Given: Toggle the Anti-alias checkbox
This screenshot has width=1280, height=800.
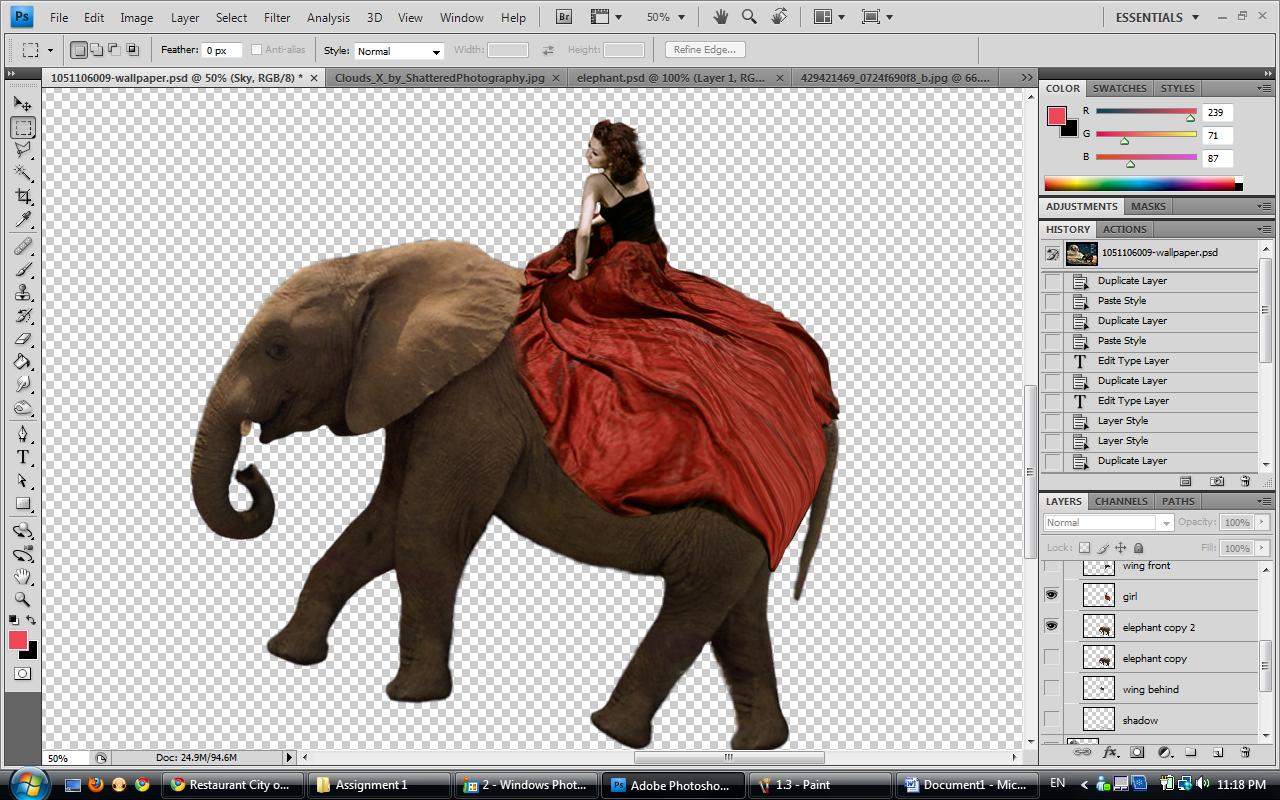Looking at the screenshot, I should pyautogui.click(x=256, y=50).
